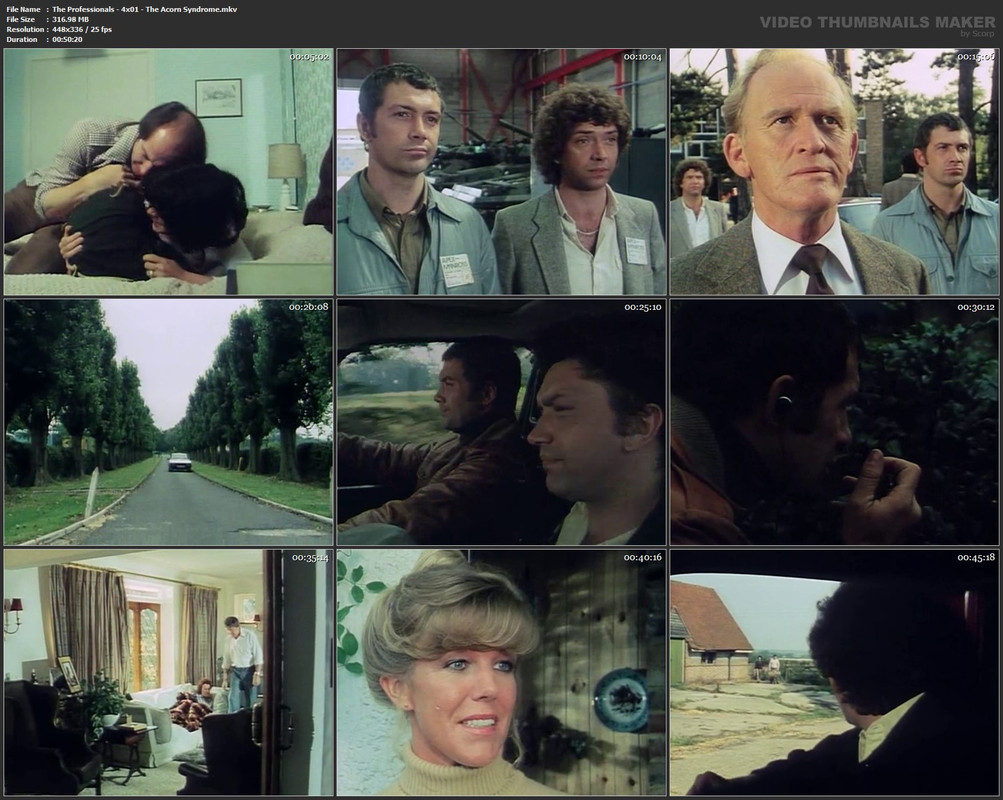Select the thumbnail stamped 00:15:06
The image size is (1003, 800).
coord(834,172)
